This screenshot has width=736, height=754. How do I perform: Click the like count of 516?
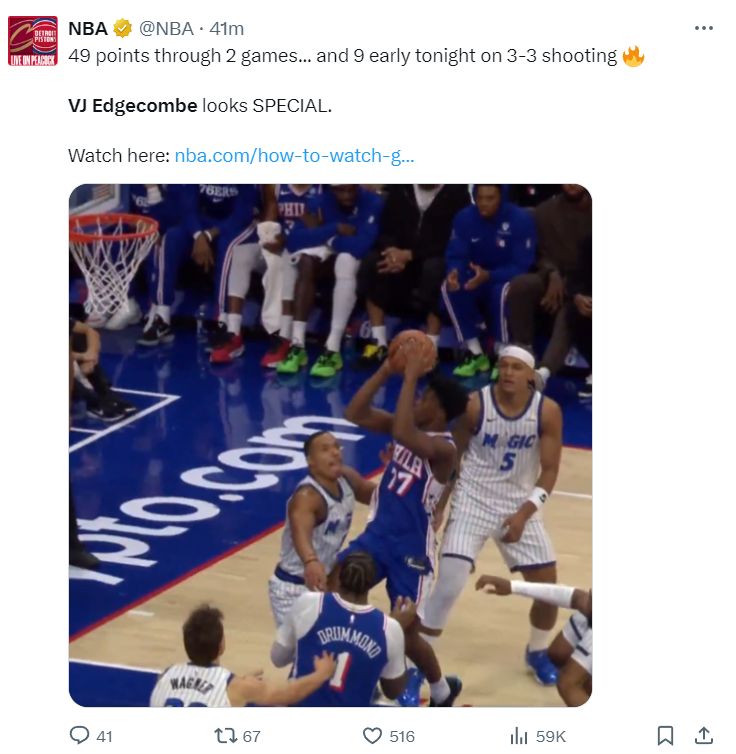tap(402, 736)
